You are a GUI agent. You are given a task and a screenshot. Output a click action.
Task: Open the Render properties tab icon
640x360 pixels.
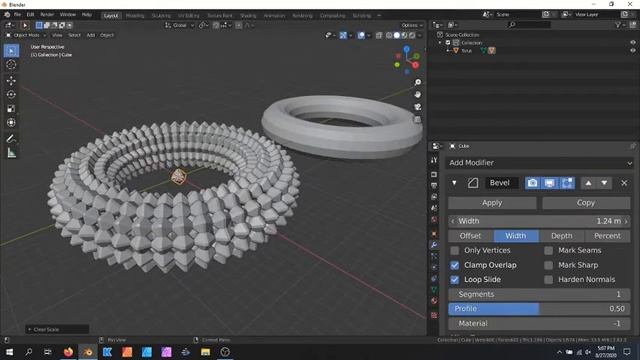point(434,175)
